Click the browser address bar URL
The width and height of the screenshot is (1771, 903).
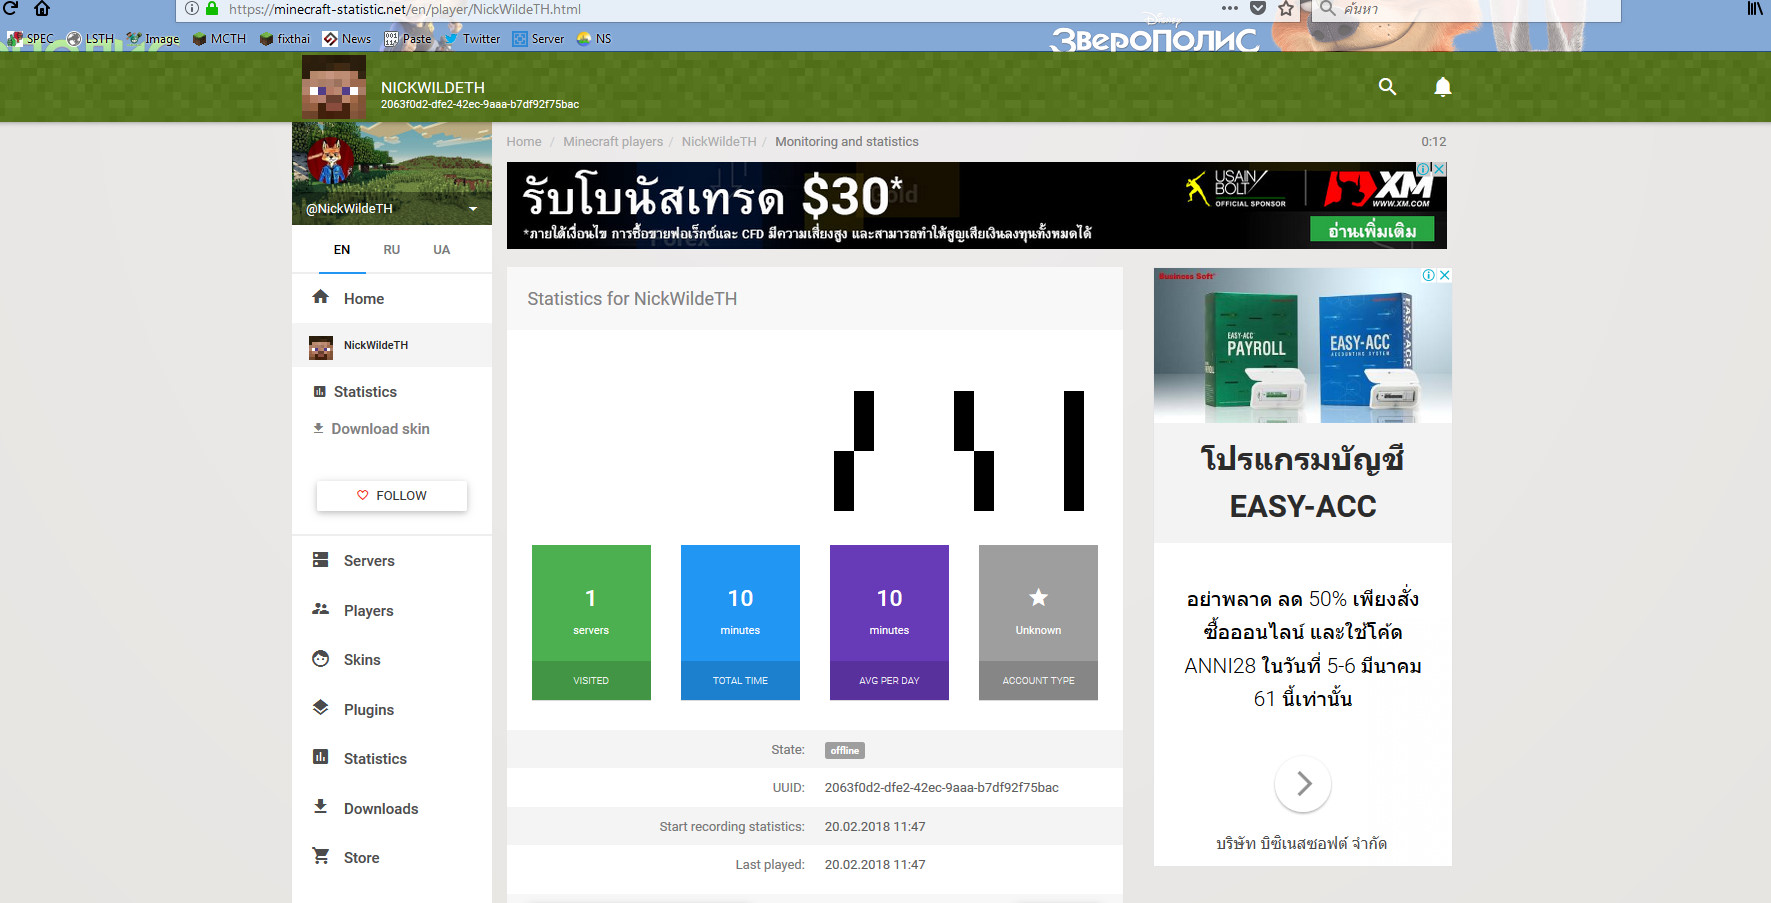600,9
